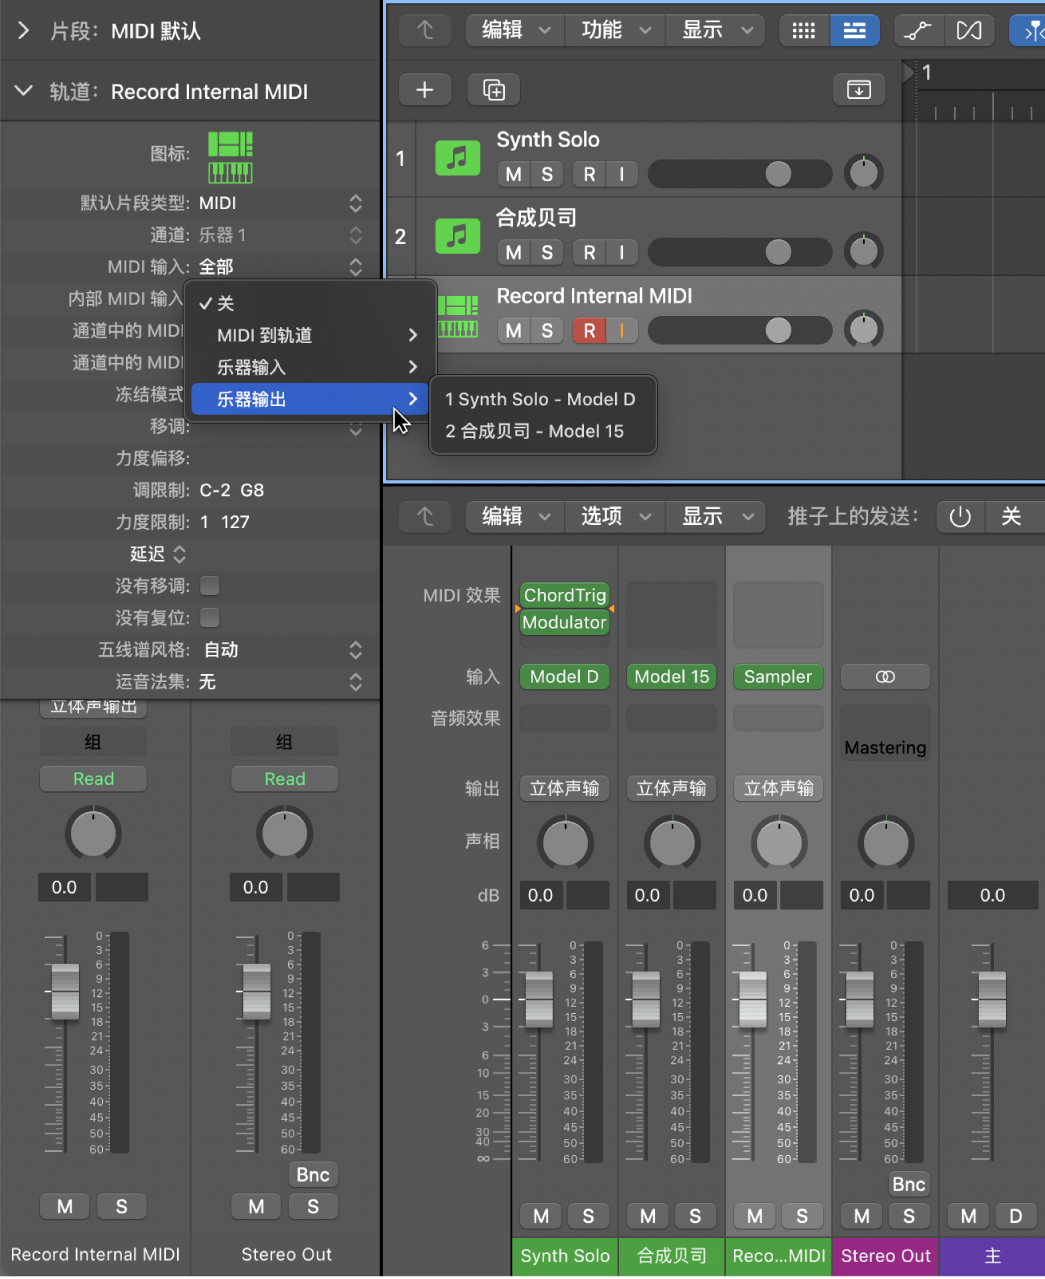The height and width of the screenshot is (1279, 1045).
Task: Click the Synth Solo track instrument icon
Action: 457,158
